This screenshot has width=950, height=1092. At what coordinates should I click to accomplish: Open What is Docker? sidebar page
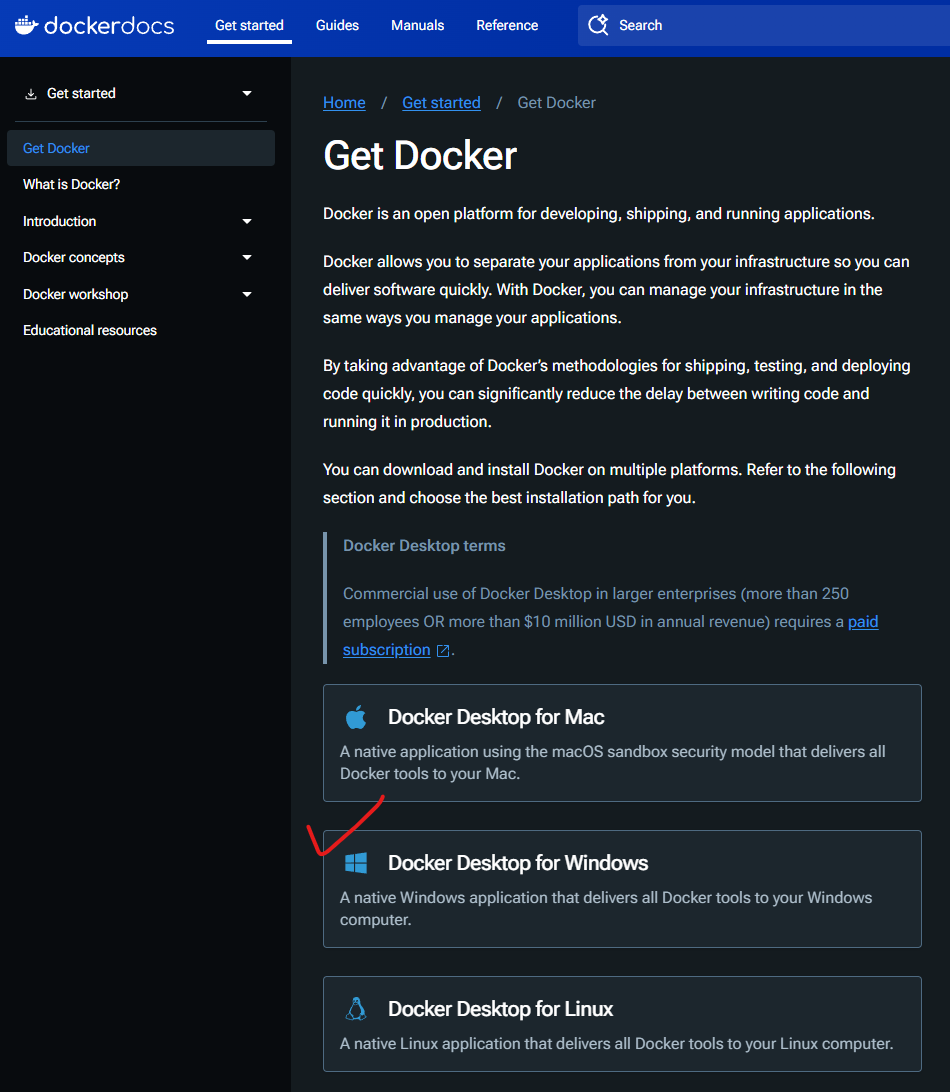click(x=71, y=185)
